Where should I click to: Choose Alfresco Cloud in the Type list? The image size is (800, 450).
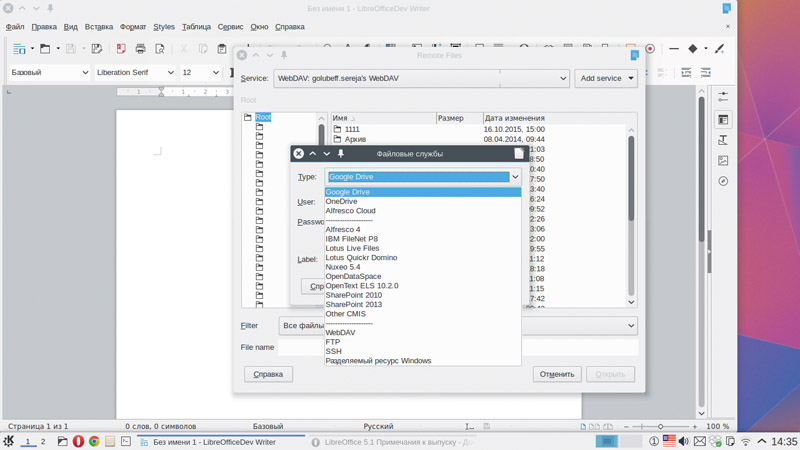point(423,211)
